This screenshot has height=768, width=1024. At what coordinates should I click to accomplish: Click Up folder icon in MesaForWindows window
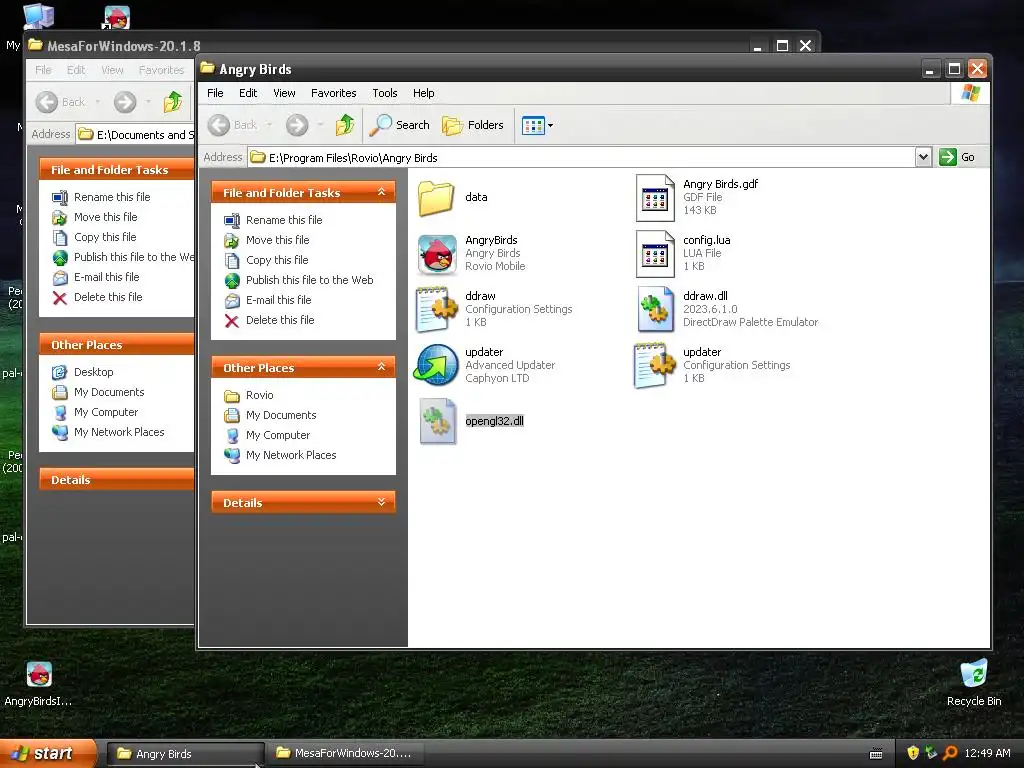pos(172,102)
